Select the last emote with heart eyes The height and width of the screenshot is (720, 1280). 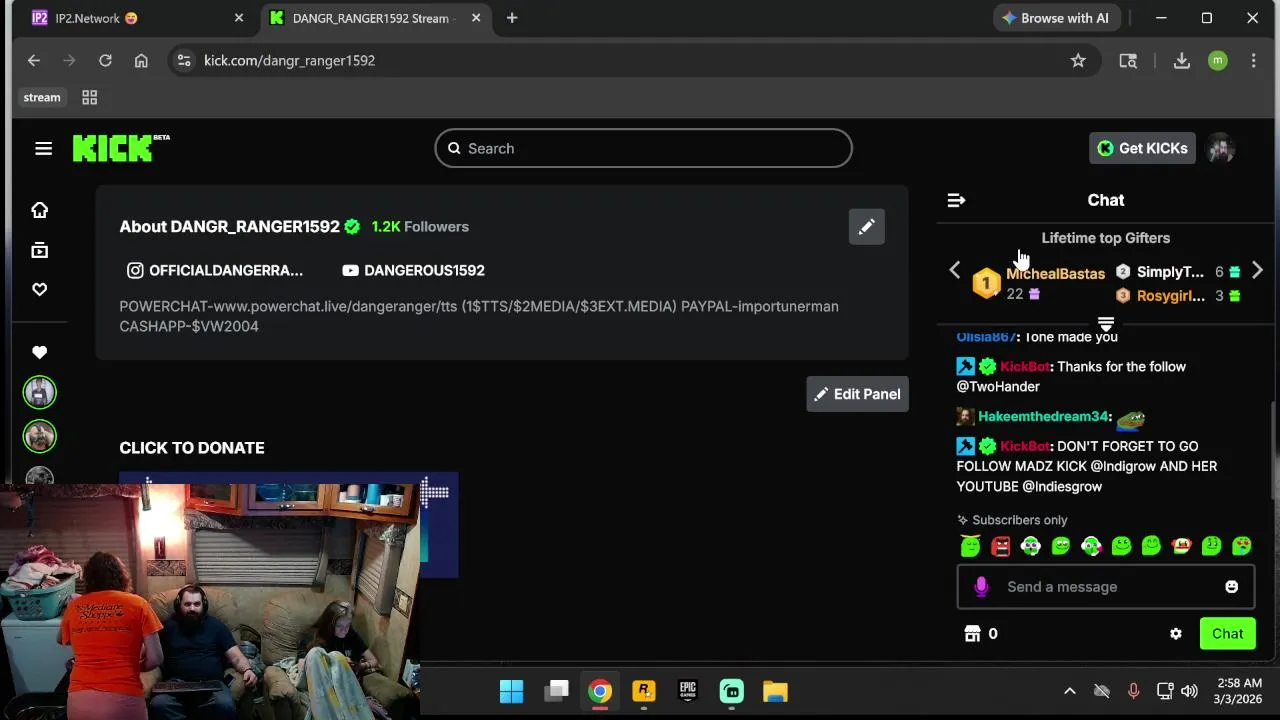[x=1241, y=546]
